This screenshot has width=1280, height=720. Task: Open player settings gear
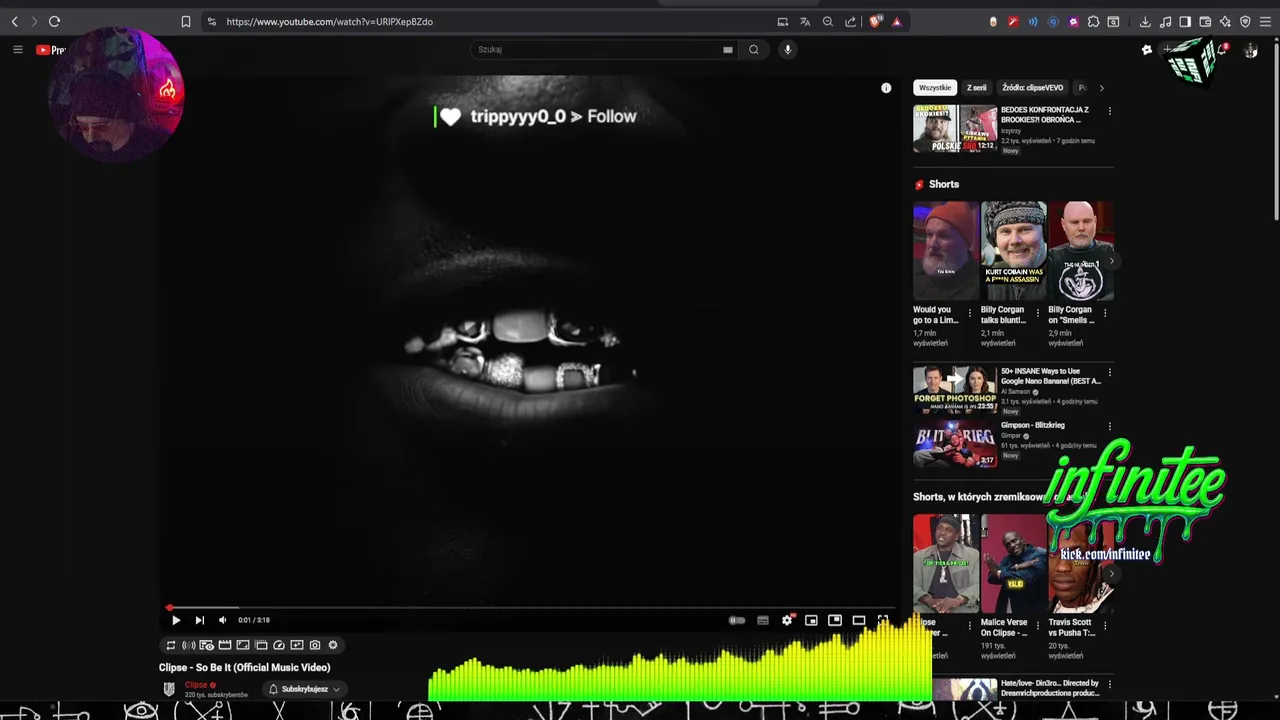point(787,620)
